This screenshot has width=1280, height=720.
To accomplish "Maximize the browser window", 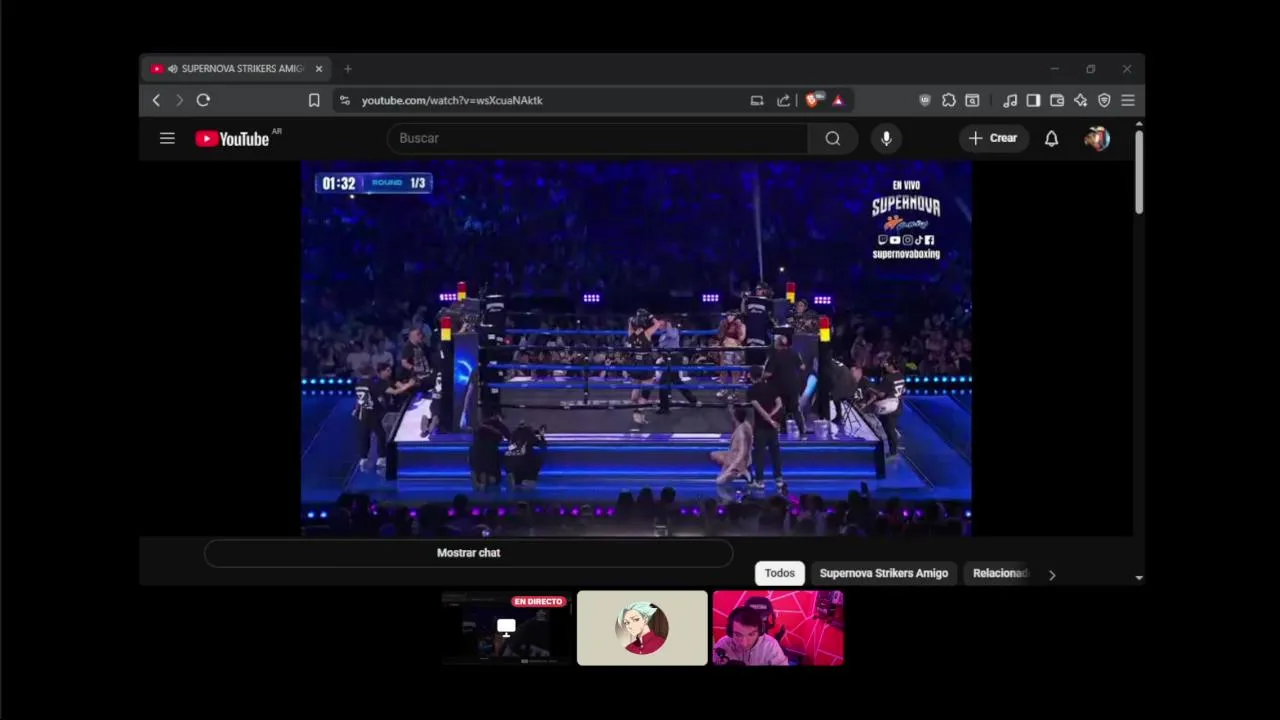I will (1091, 69).
